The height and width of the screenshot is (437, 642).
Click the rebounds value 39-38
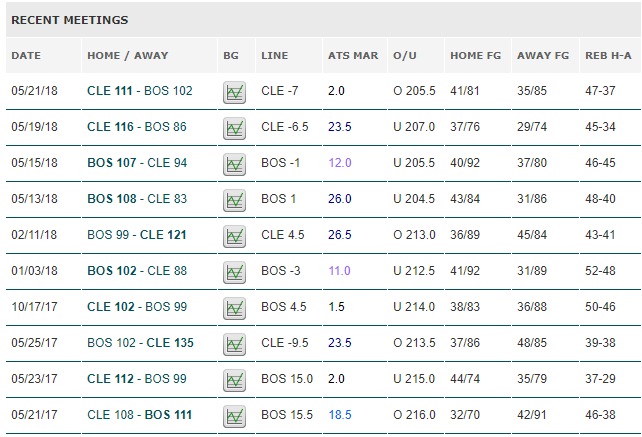pos(600,343)
